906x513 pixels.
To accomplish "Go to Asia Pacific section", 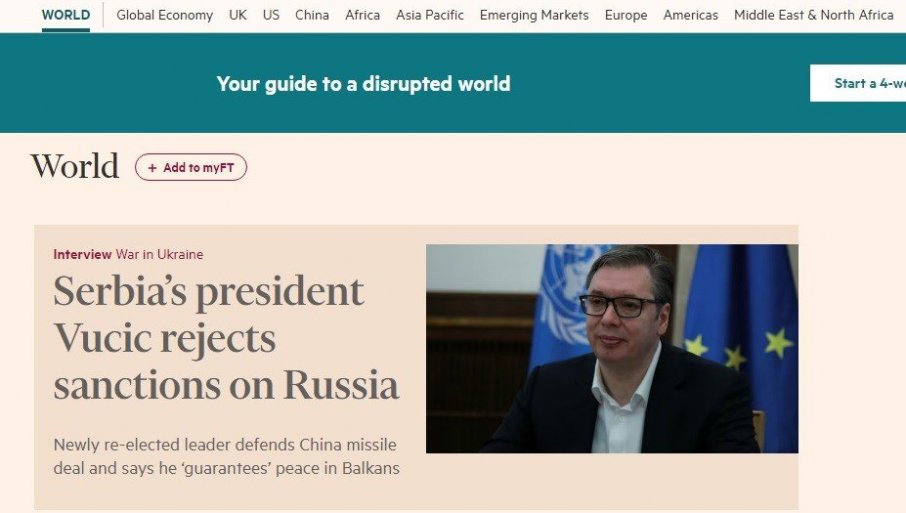I will pos(430,15).
